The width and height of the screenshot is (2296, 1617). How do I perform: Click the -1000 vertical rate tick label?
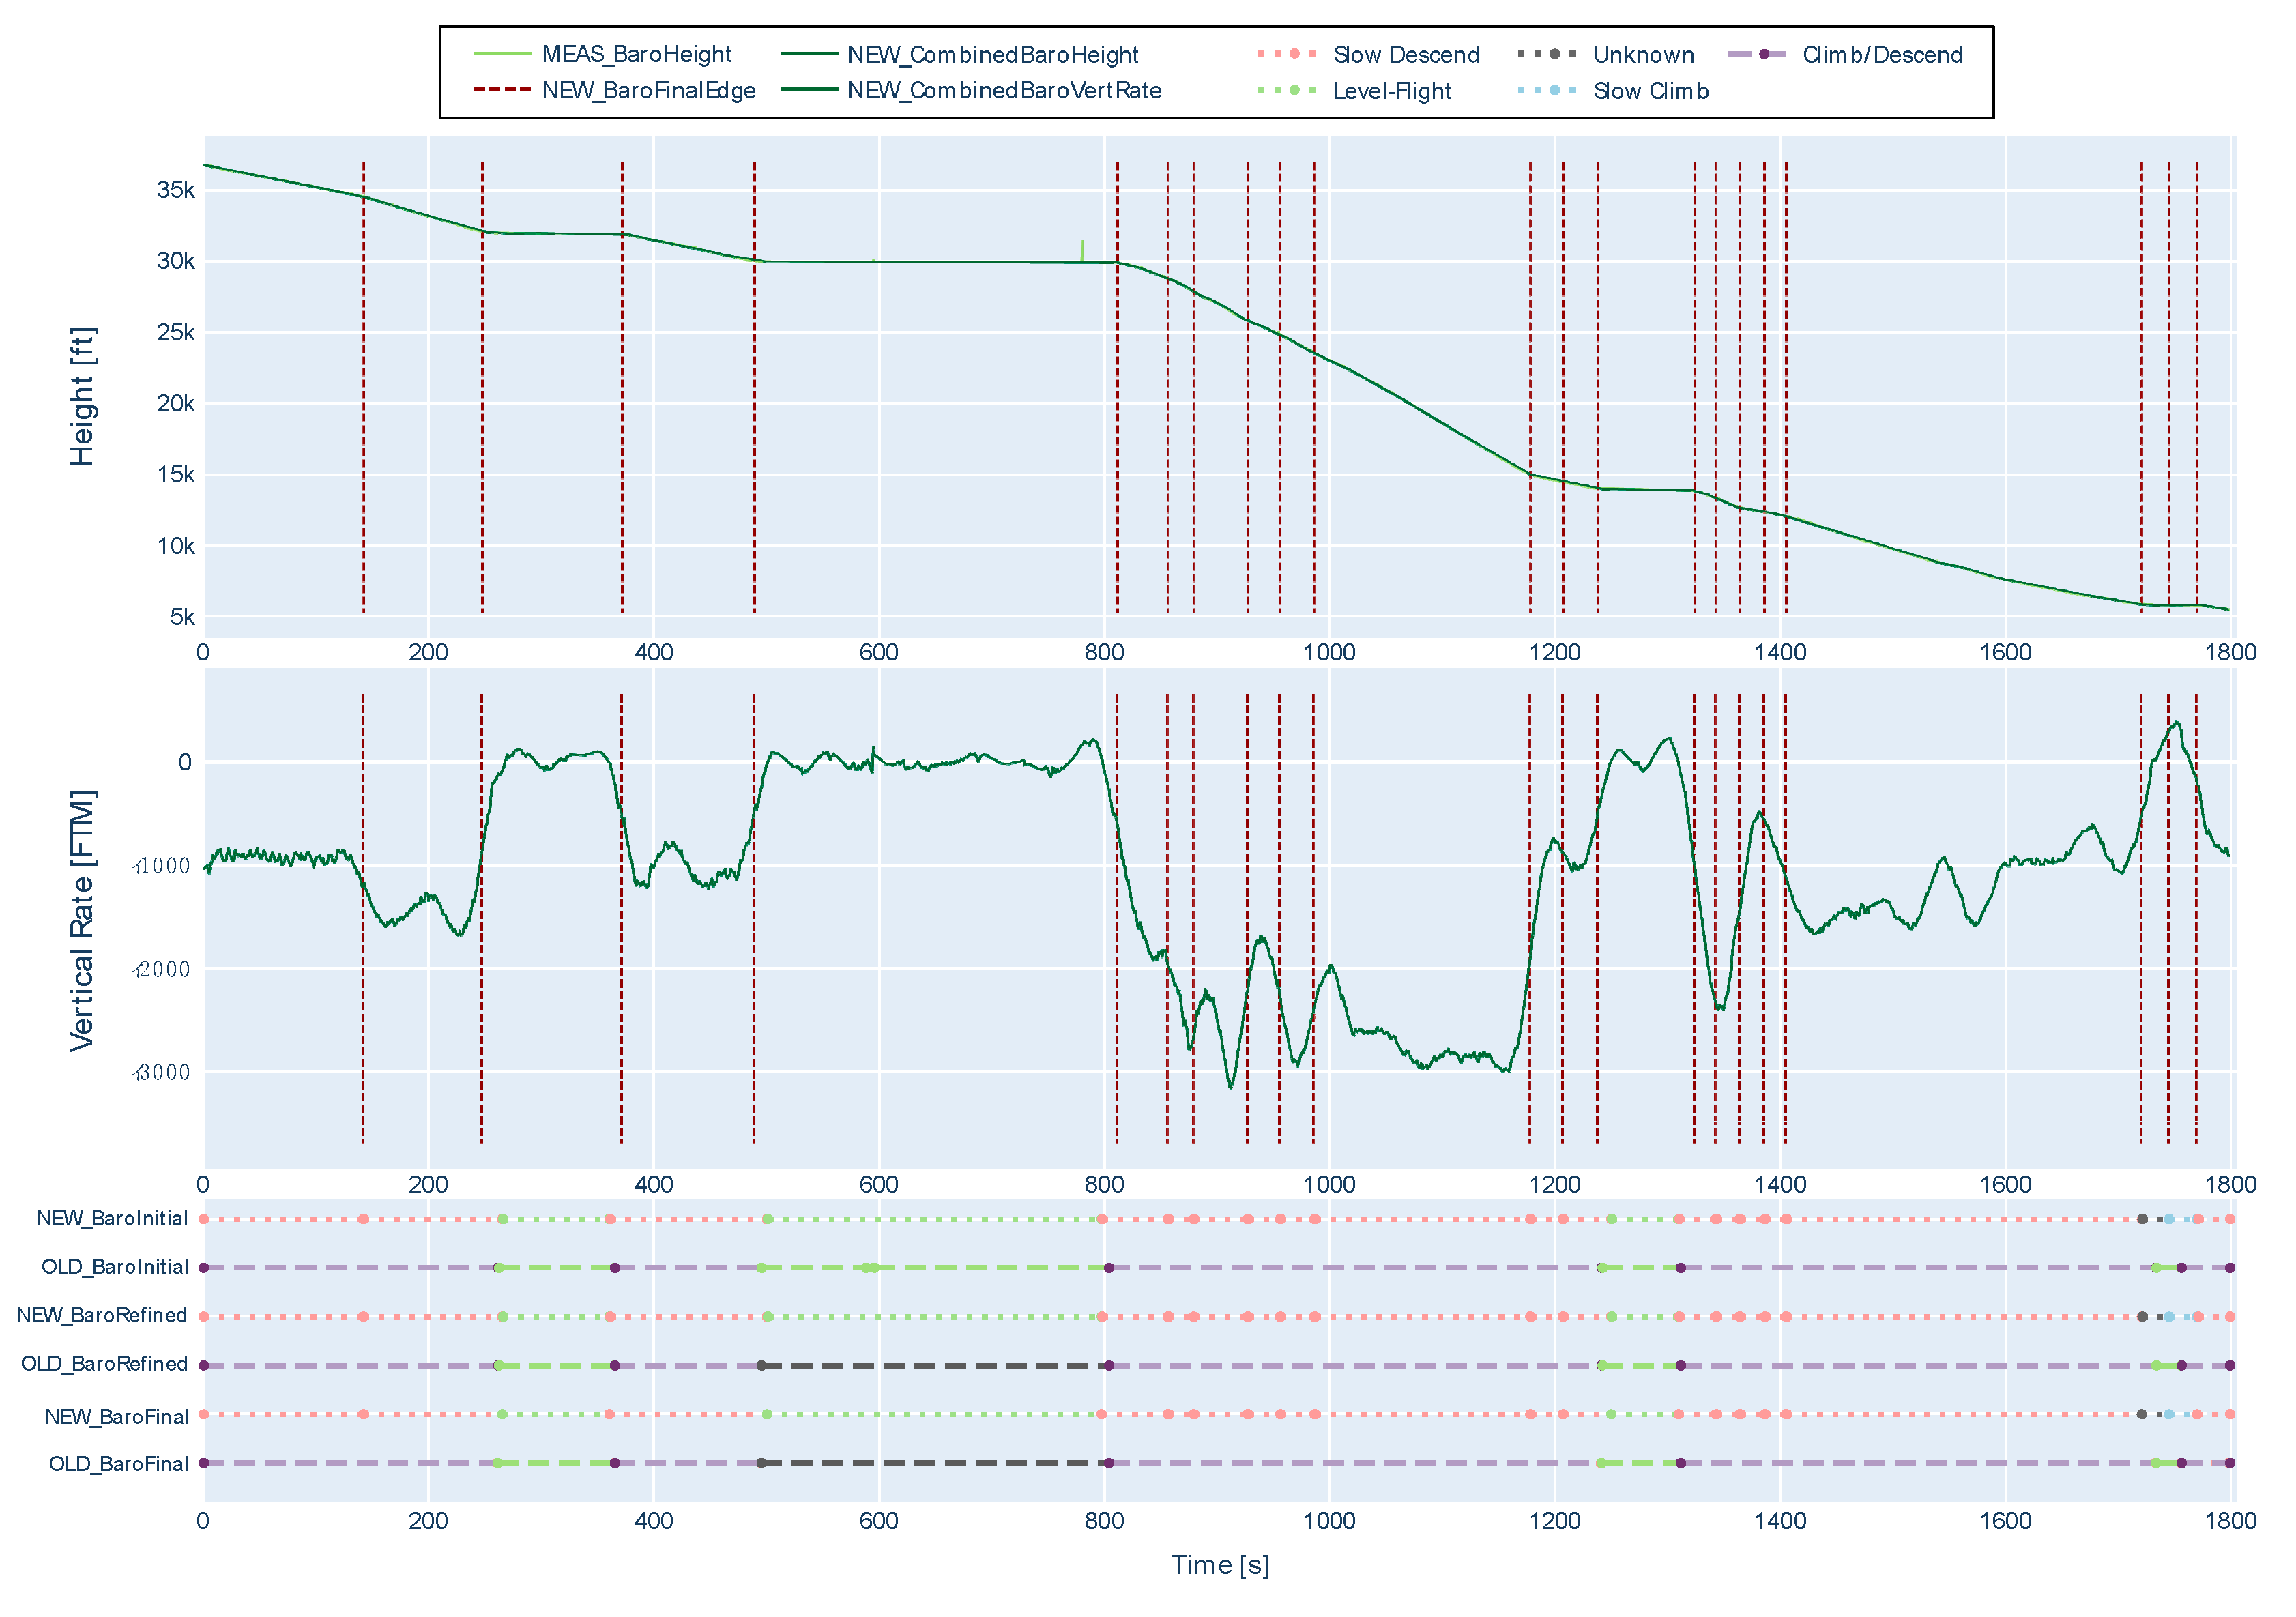tap(161, 866)
